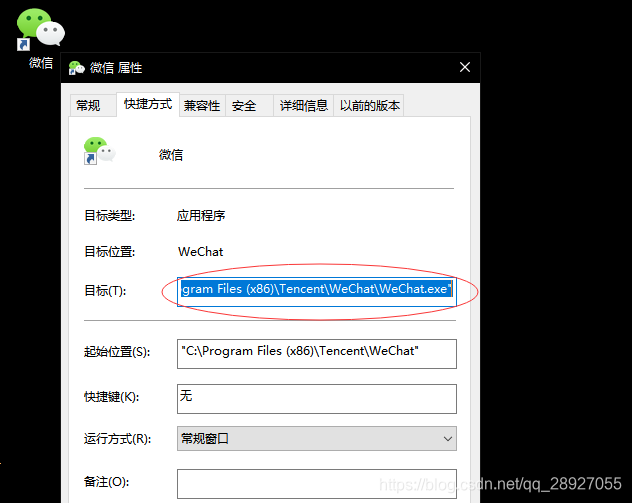632x503 pixels.
Task: Click the 微信 name text beside the icon
Action: click(x=171, y=155)
